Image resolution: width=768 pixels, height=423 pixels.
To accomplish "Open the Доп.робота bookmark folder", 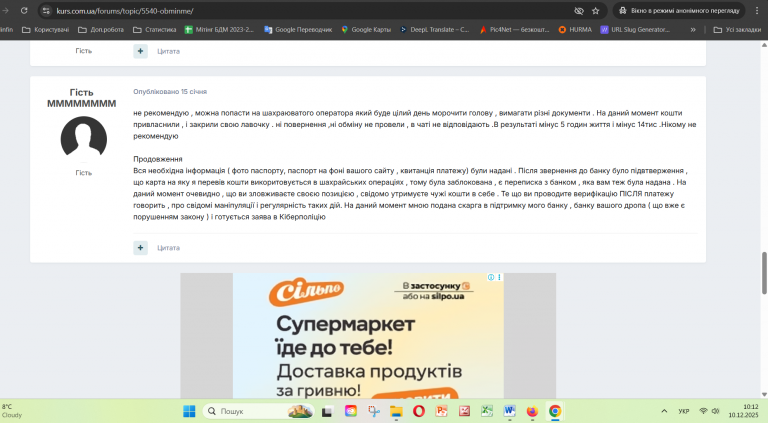I will [x=101, y=29].
